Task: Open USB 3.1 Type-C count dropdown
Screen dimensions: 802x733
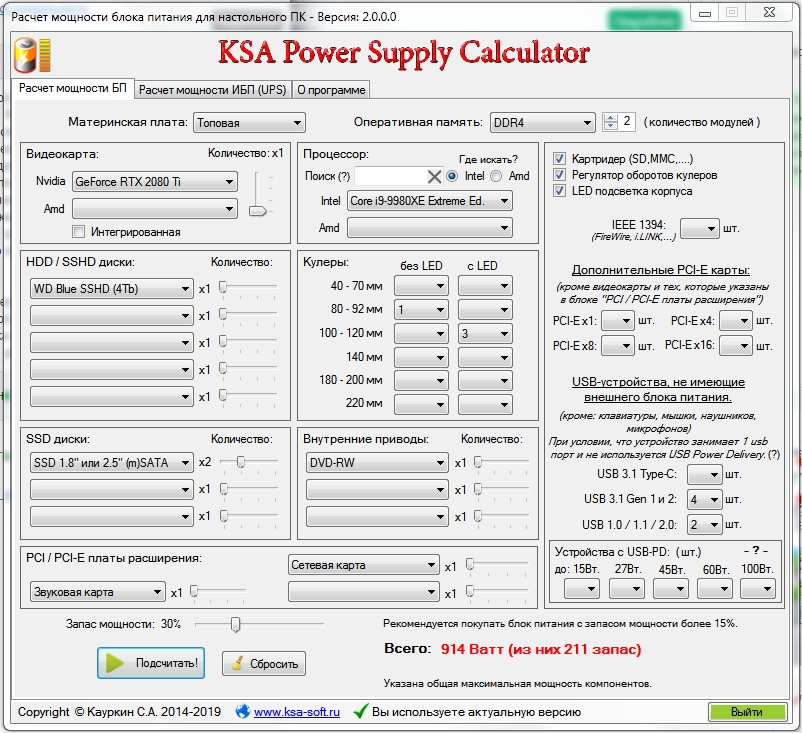Action: click(704, 475)
